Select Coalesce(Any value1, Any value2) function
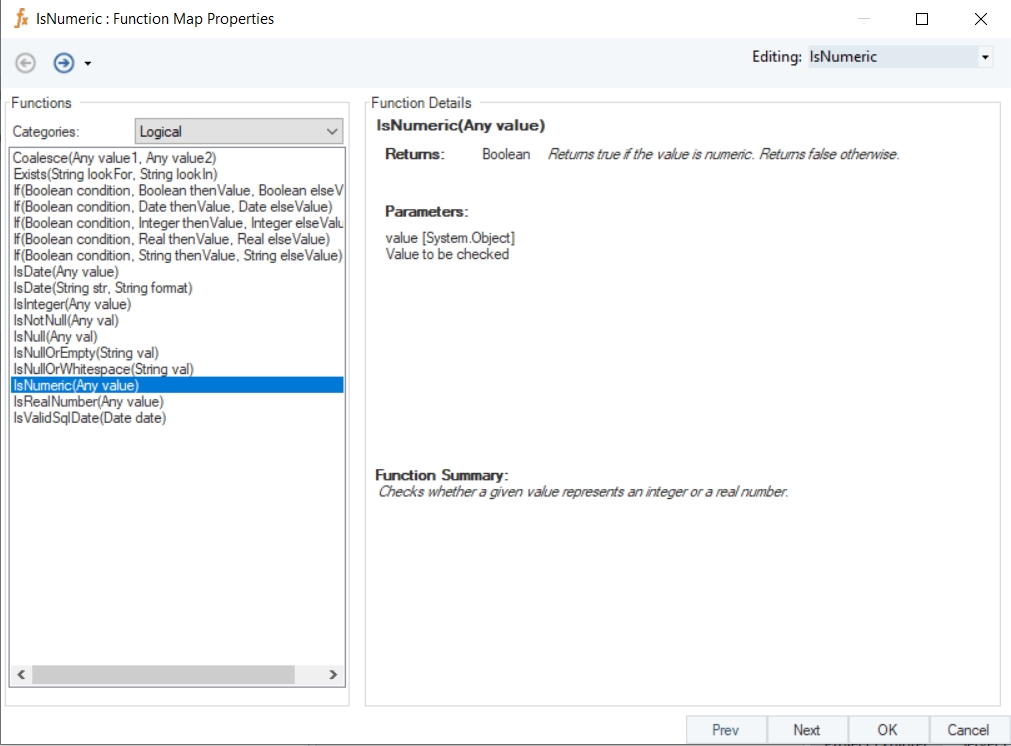Image resolution: width=1011 pixels, height=746 pixels. coord(114,158)
